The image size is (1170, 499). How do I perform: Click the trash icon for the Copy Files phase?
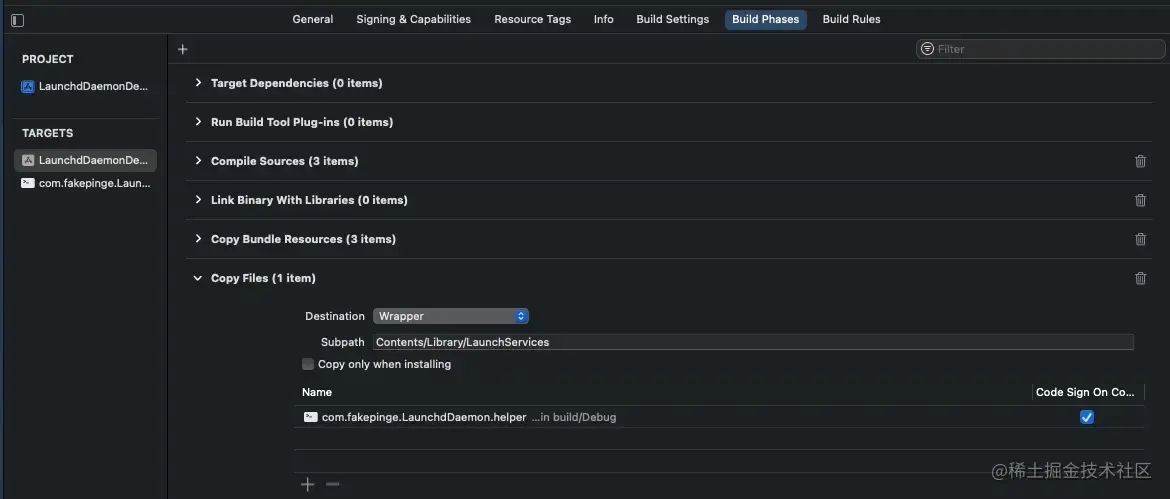[1140, 278]
